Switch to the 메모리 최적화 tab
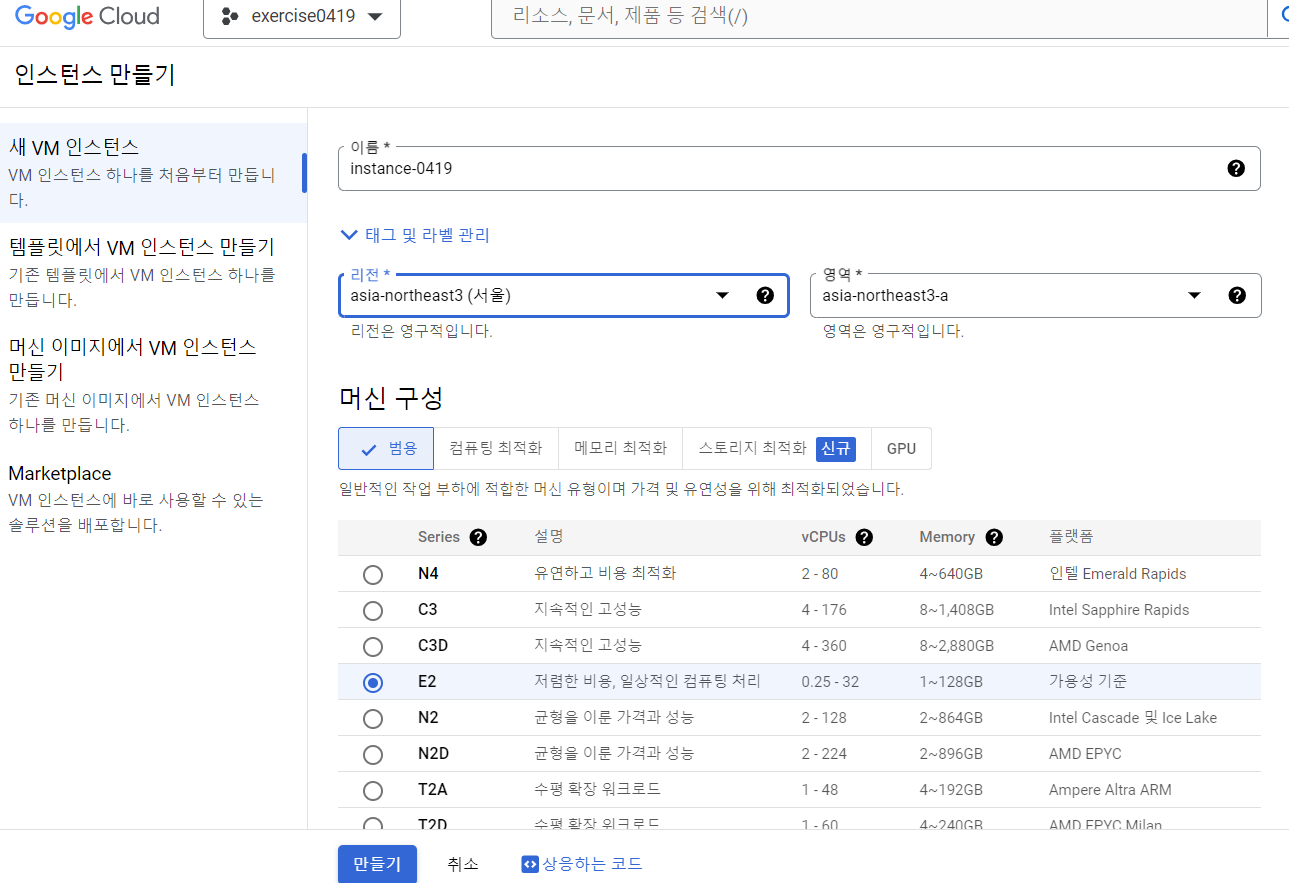 point(620,448)
